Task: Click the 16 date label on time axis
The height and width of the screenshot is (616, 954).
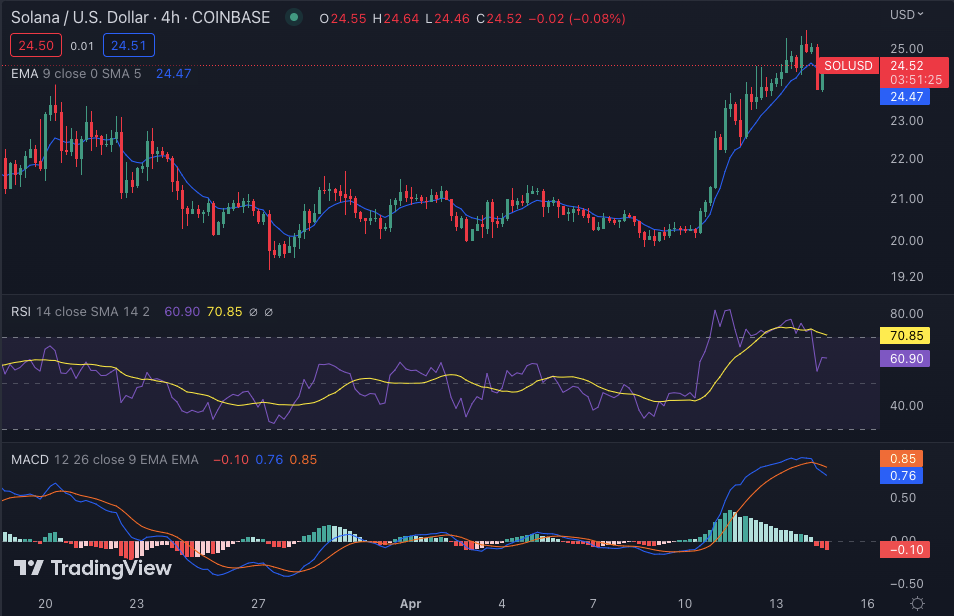Action: coord(867,604)
